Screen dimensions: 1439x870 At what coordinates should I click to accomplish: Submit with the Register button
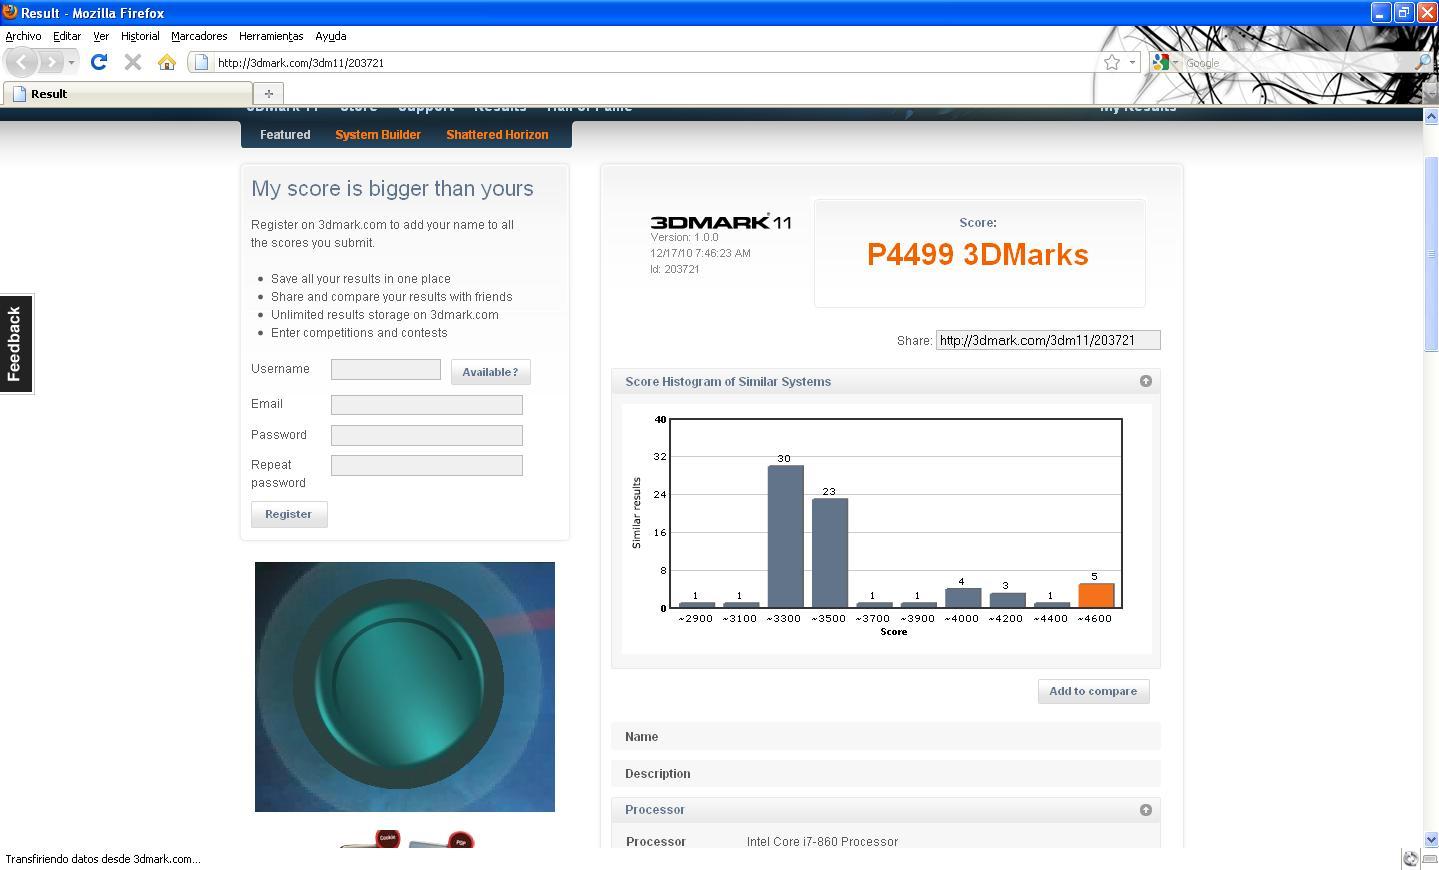(x=289, y=514)
